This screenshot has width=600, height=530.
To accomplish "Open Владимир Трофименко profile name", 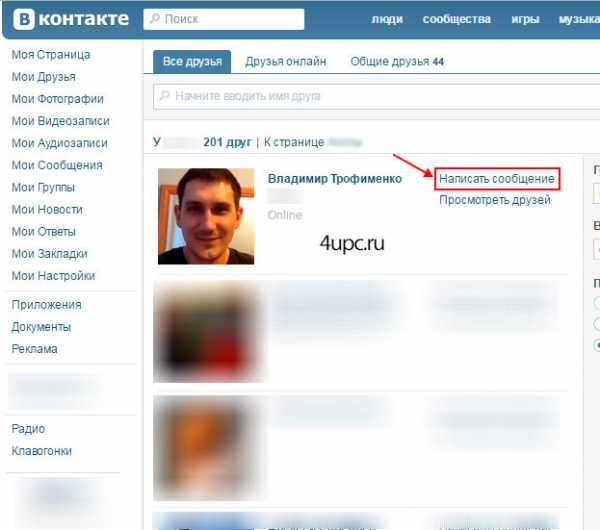I will [x=334, y=179].
